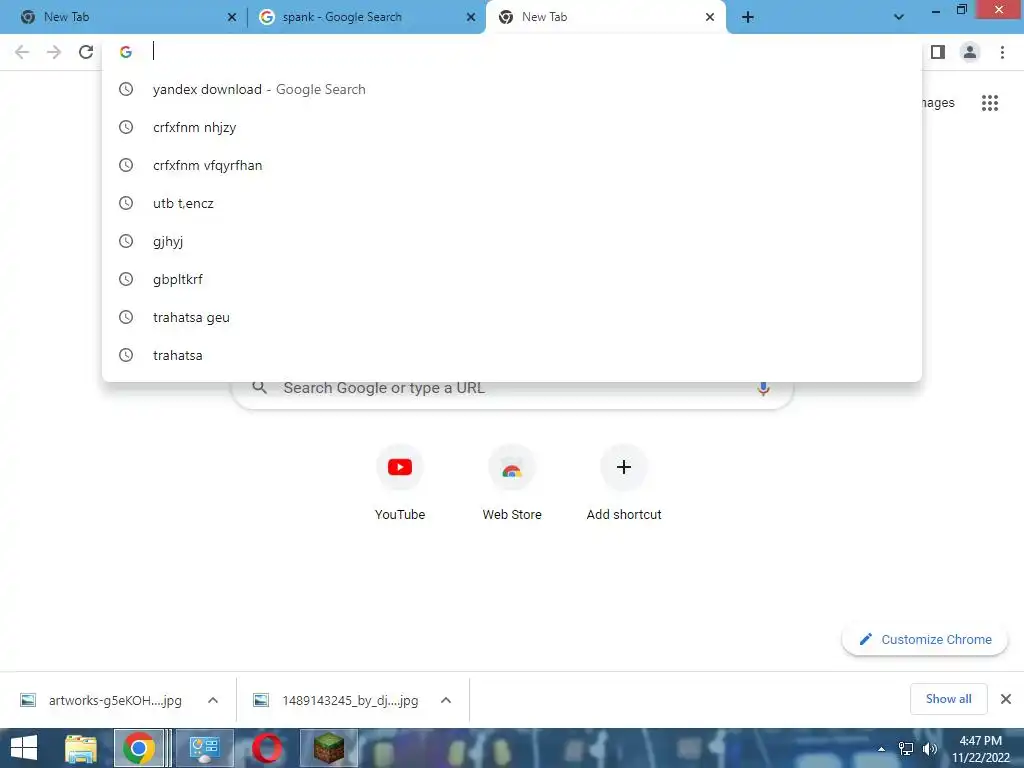Open the YouTube shortcut
The width and height of the screenshot is (1024, 768).
400,483
